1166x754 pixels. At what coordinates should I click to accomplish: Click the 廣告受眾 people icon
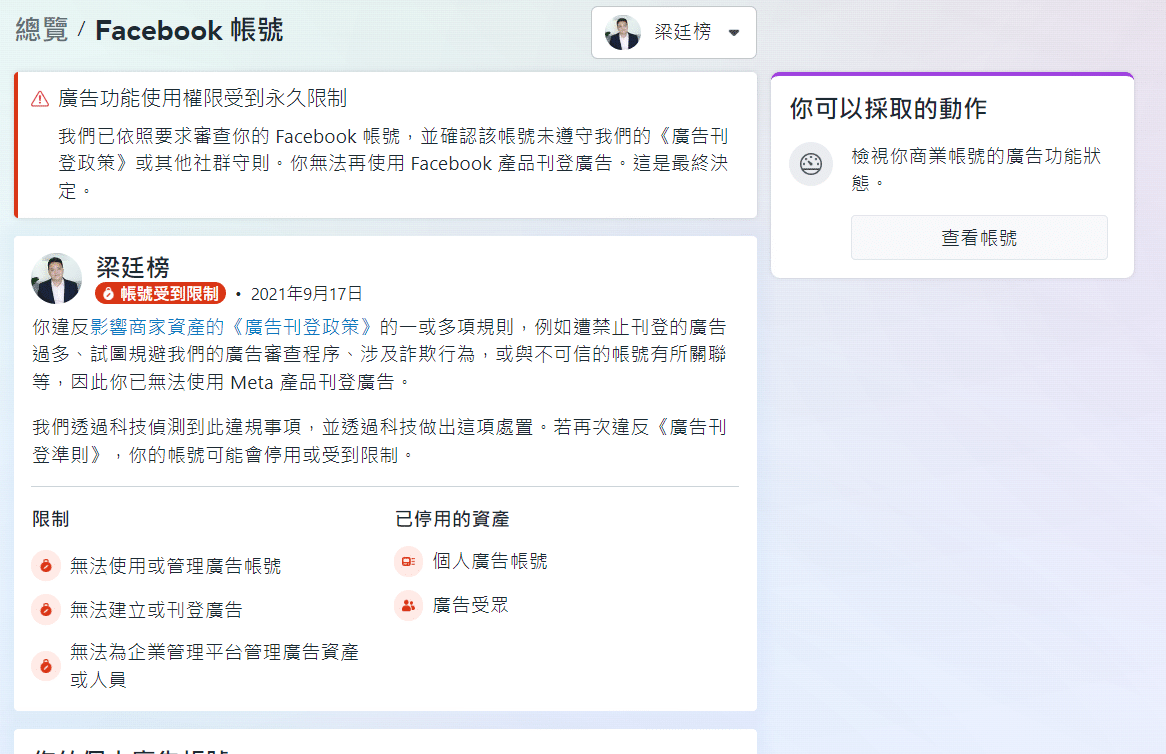pos(408,605)
